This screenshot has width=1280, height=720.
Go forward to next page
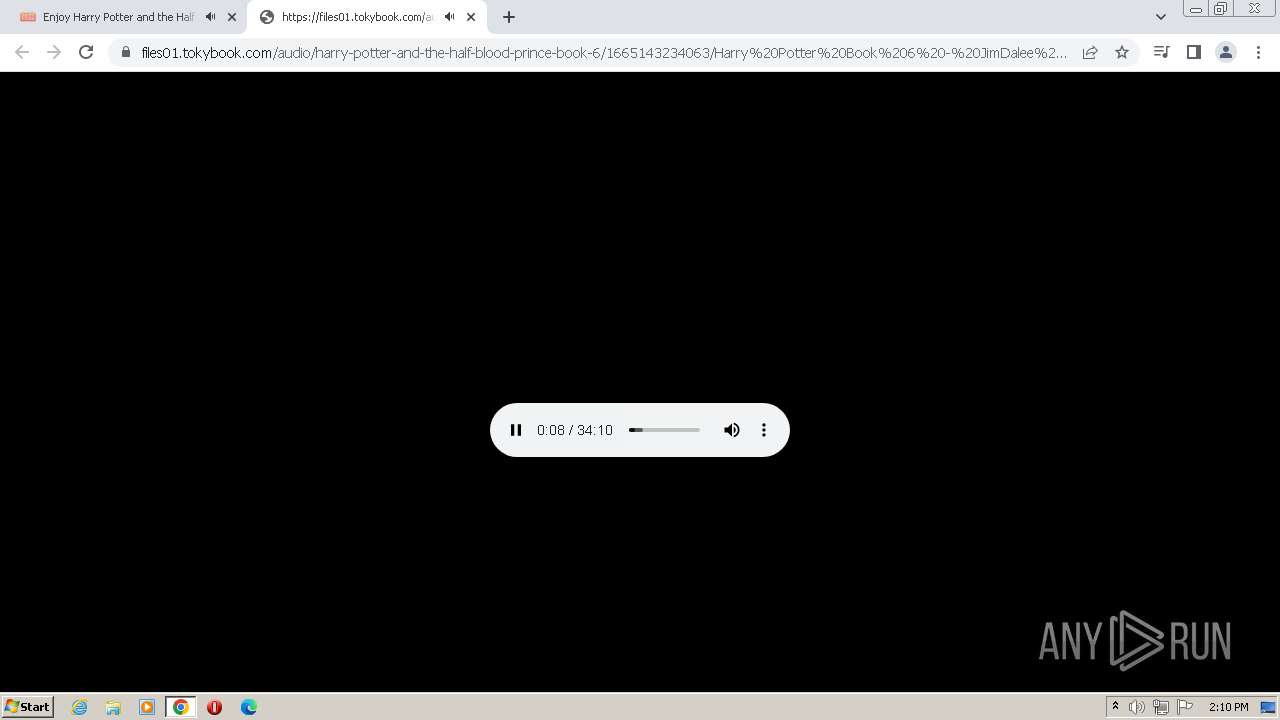click(54, 52)
